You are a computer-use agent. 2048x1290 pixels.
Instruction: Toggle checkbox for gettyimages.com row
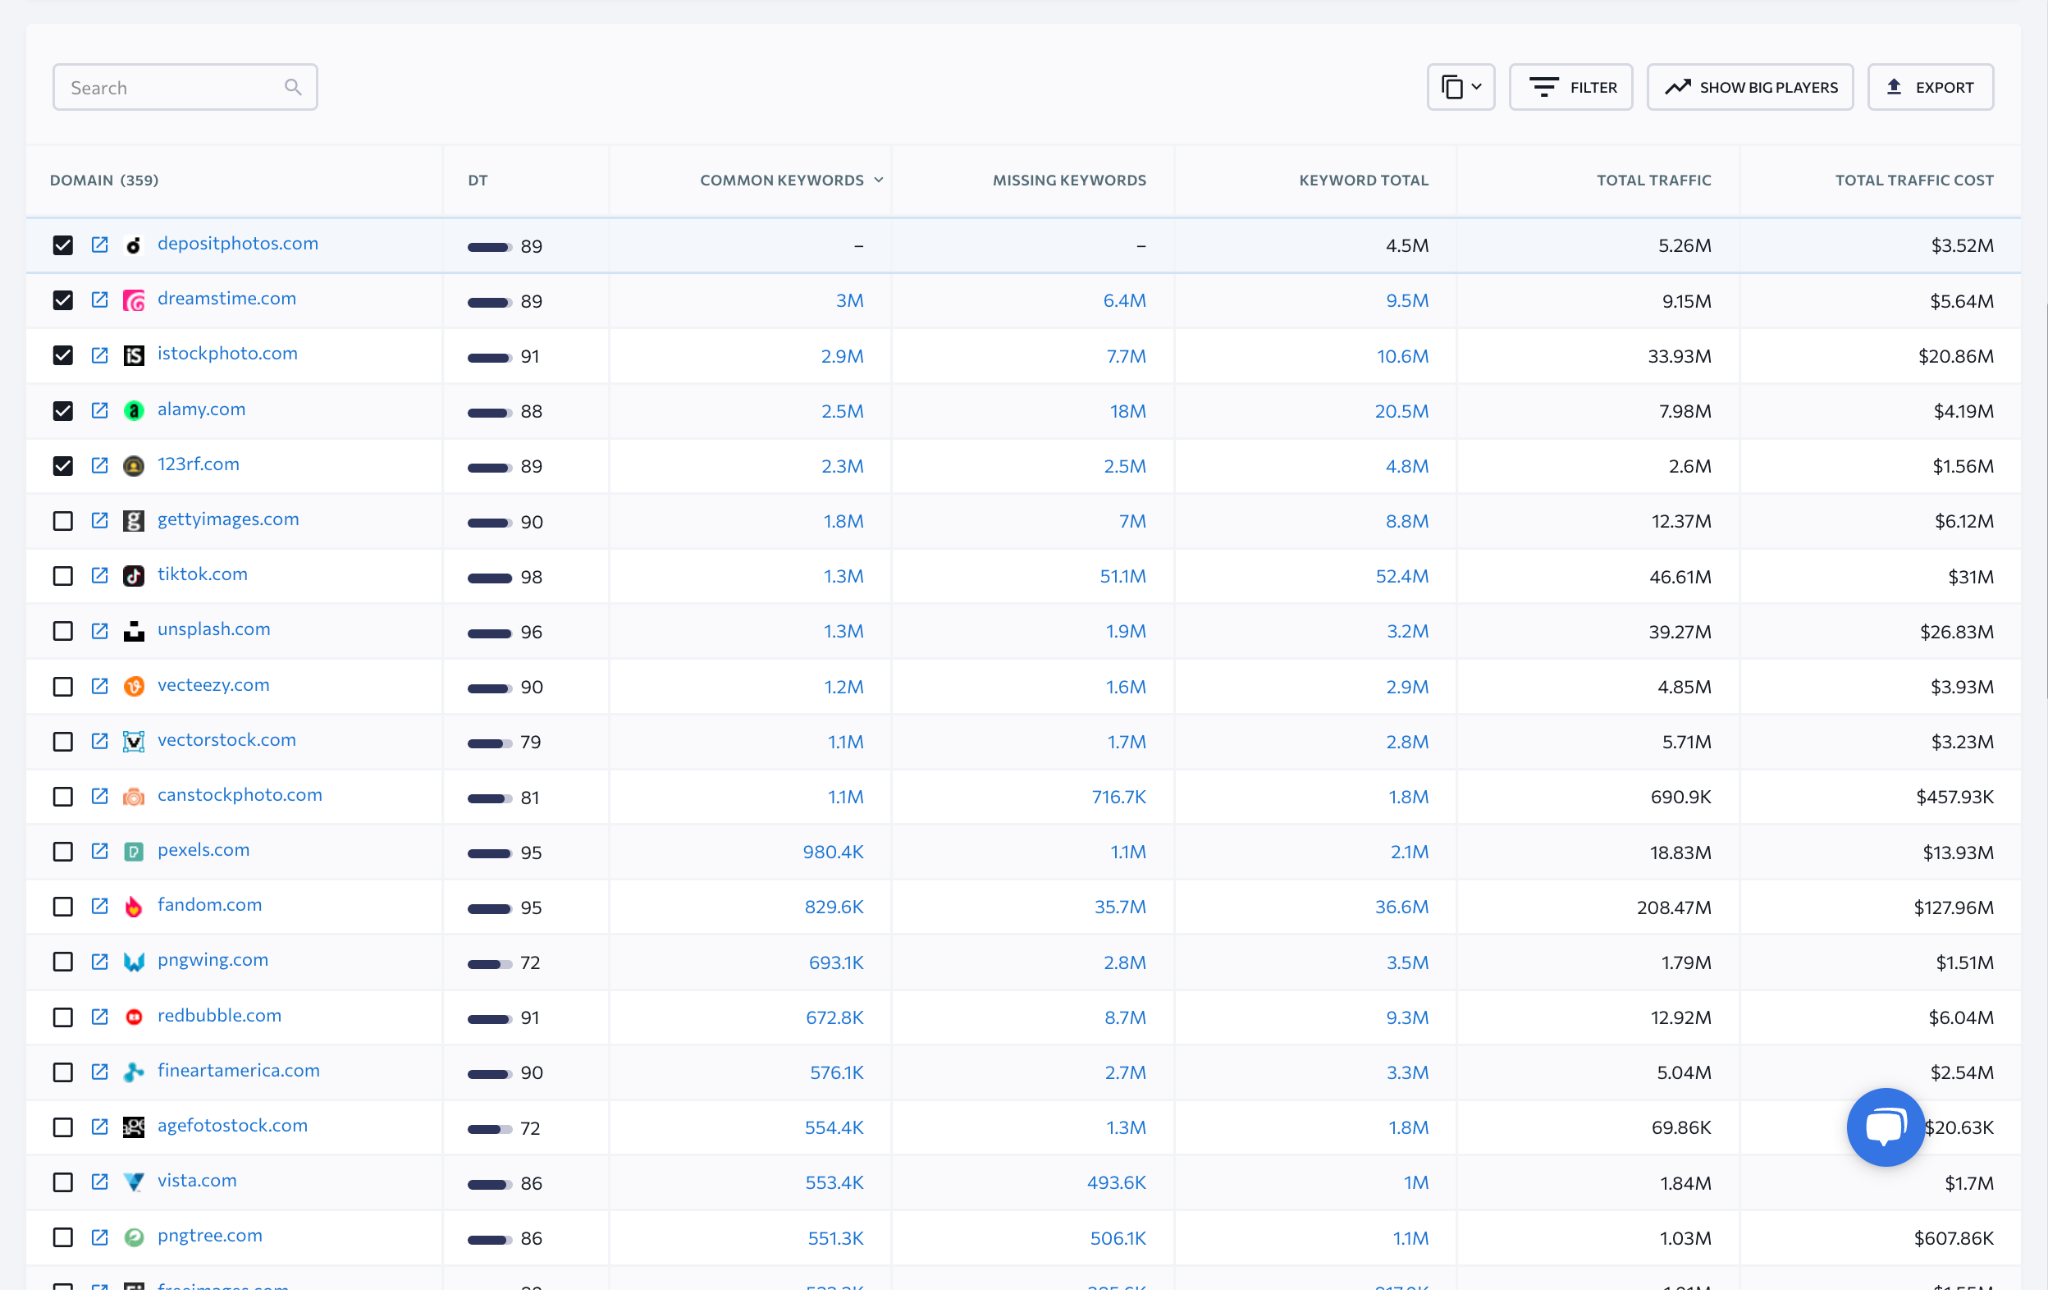(x=64, y=520)
